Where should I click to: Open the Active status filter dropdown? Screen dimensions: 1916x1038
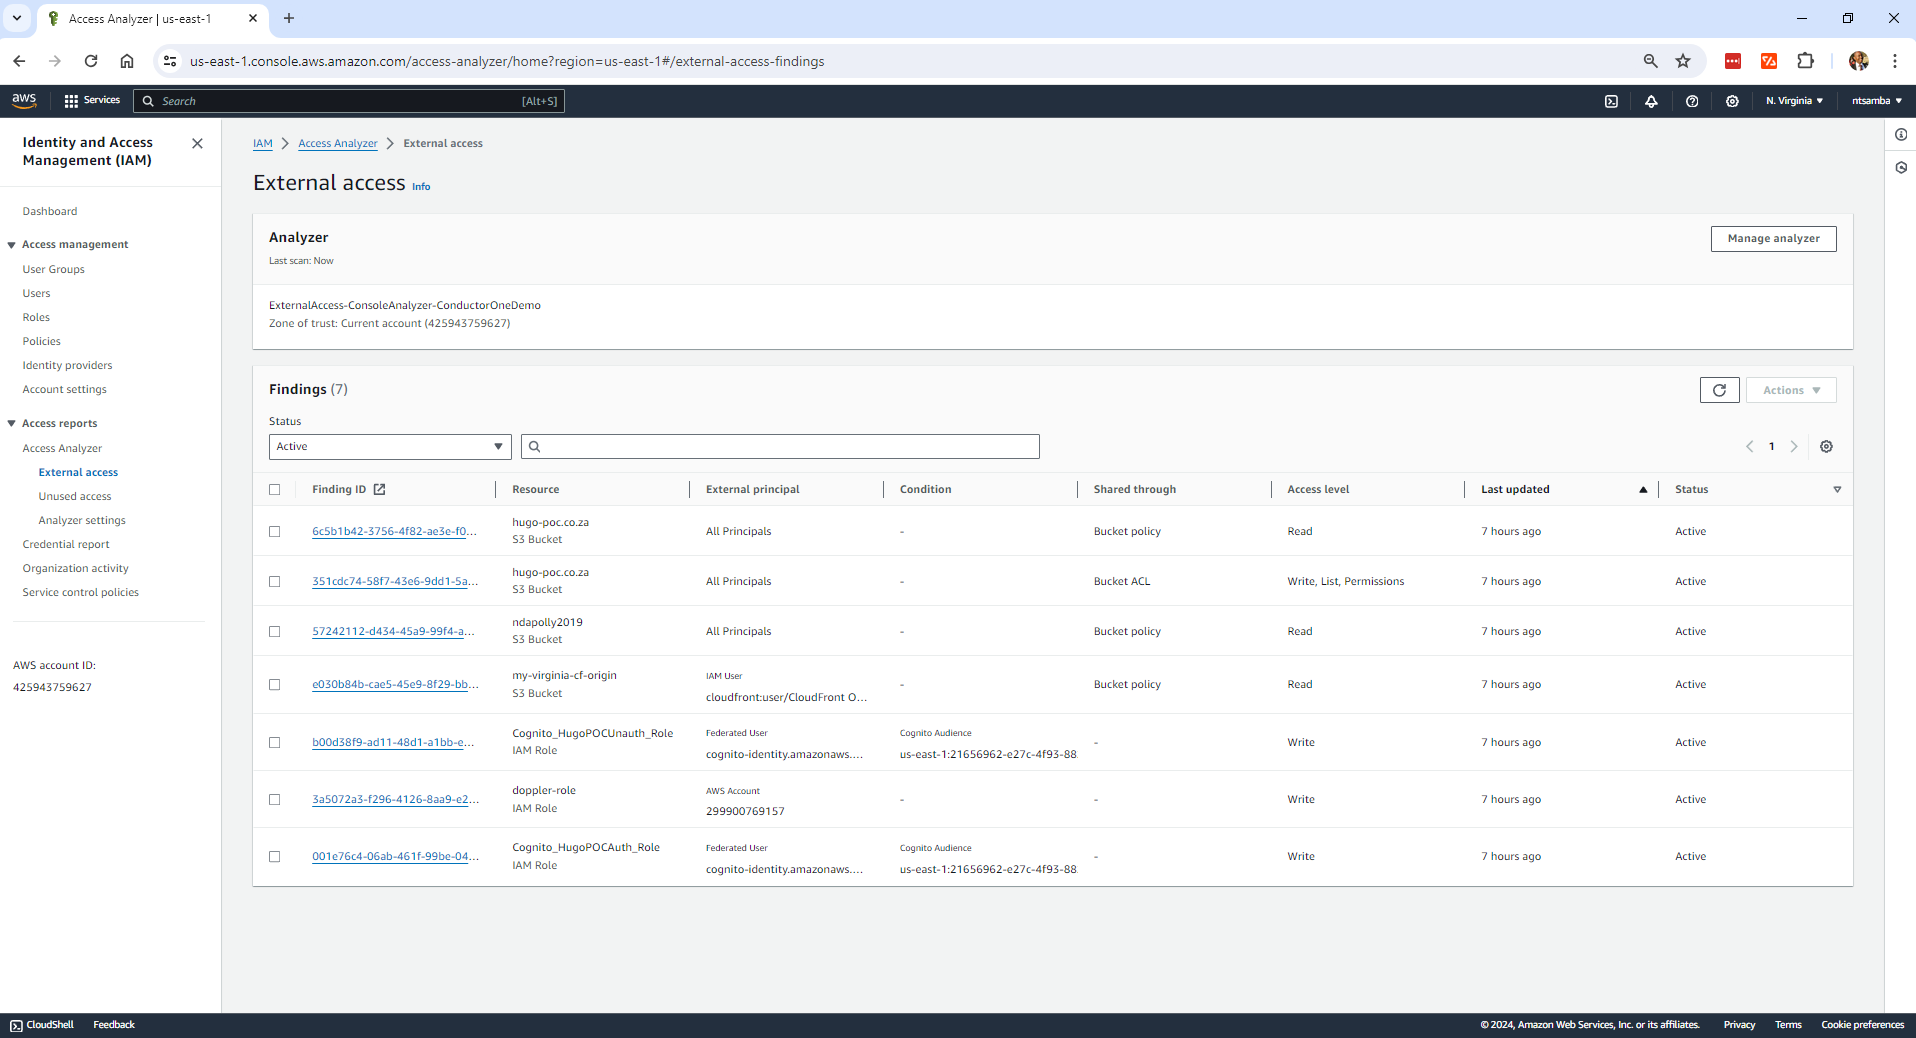pos(389,447)
